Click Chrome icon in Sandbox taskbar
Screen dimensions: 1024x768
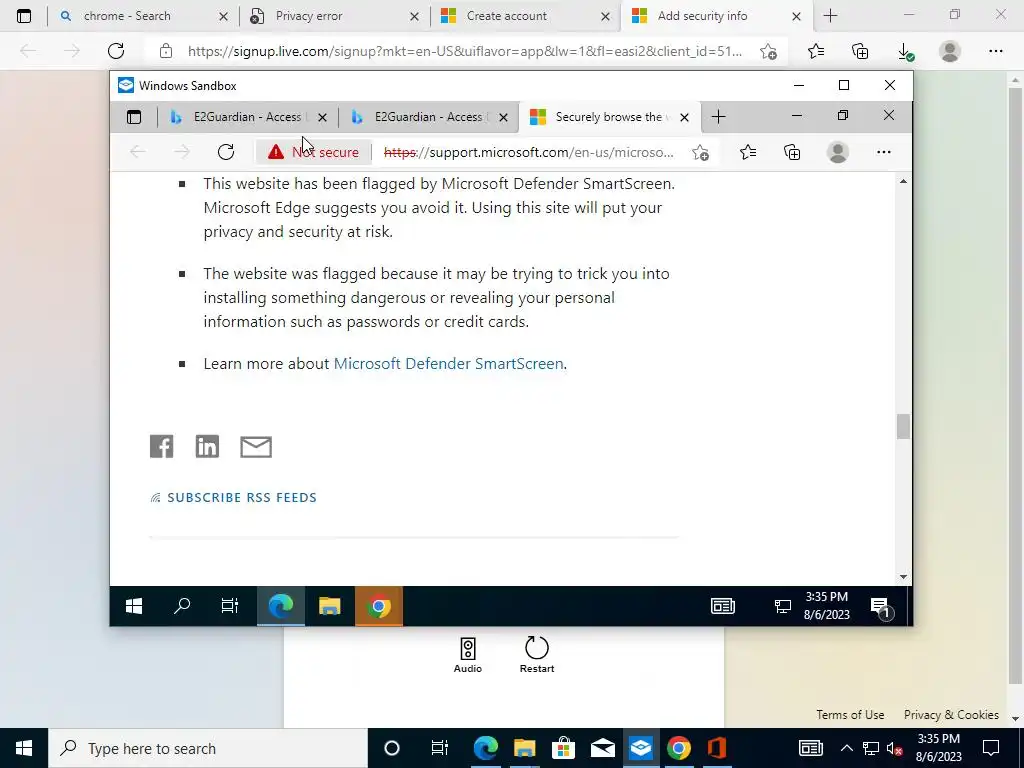click(379, 607)
